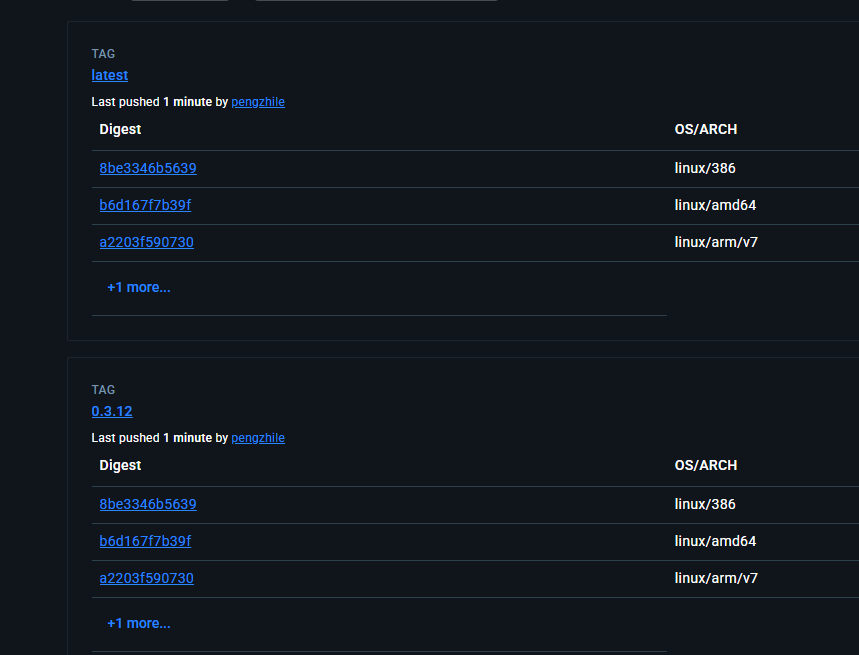Select linux/386 text in 0.3.12 tag
The height and width of the screenshot is (655, 859).
pyautogui.click(x=705, y=504)
